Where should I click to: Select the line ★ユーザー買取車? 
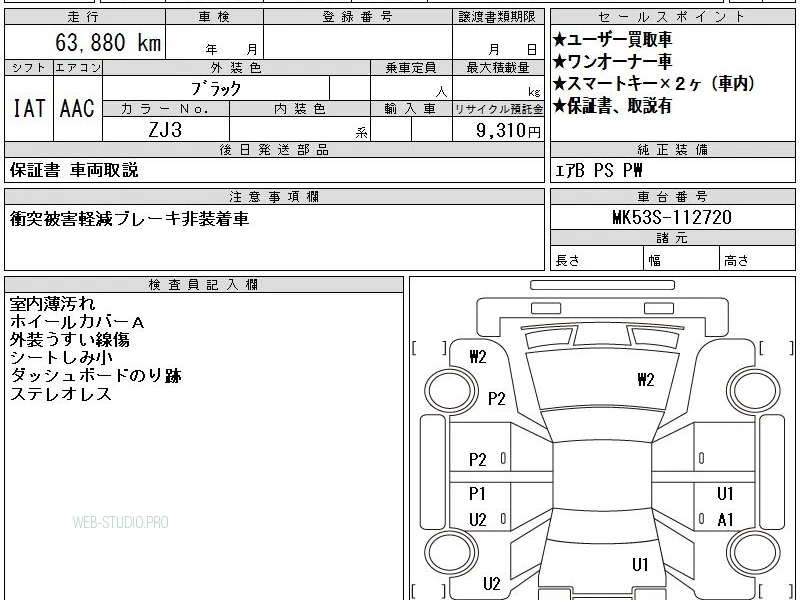click(612, 39)
